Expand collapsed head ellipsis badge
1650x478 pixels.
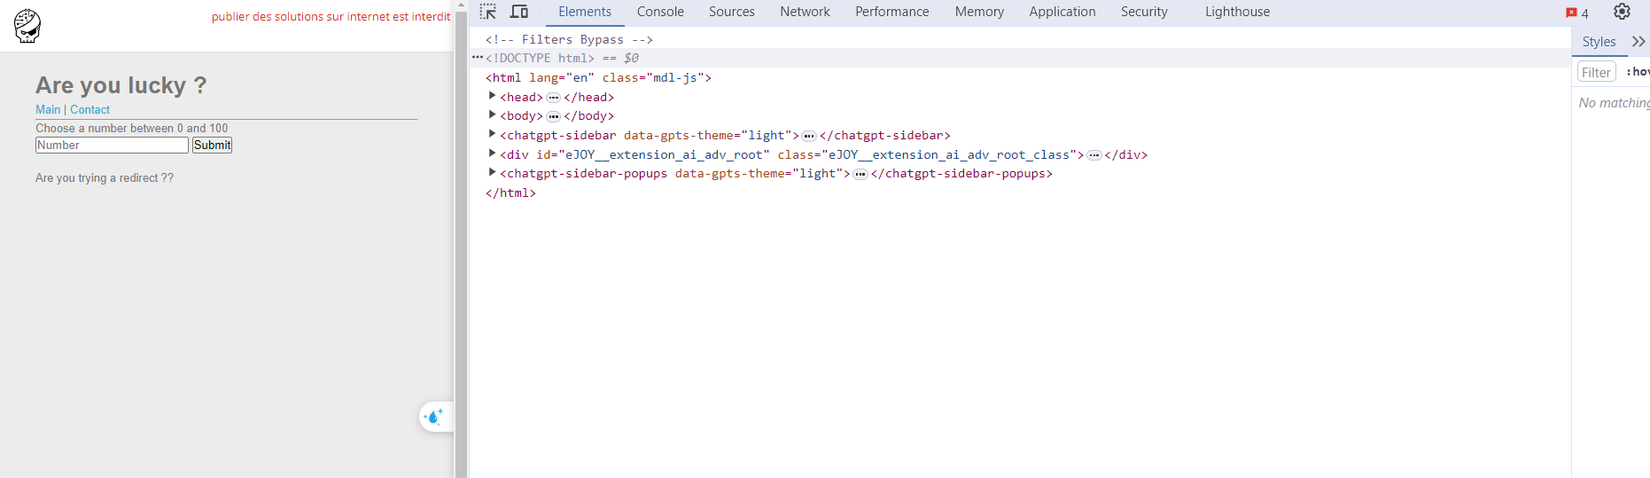click(x=553, y=97)
